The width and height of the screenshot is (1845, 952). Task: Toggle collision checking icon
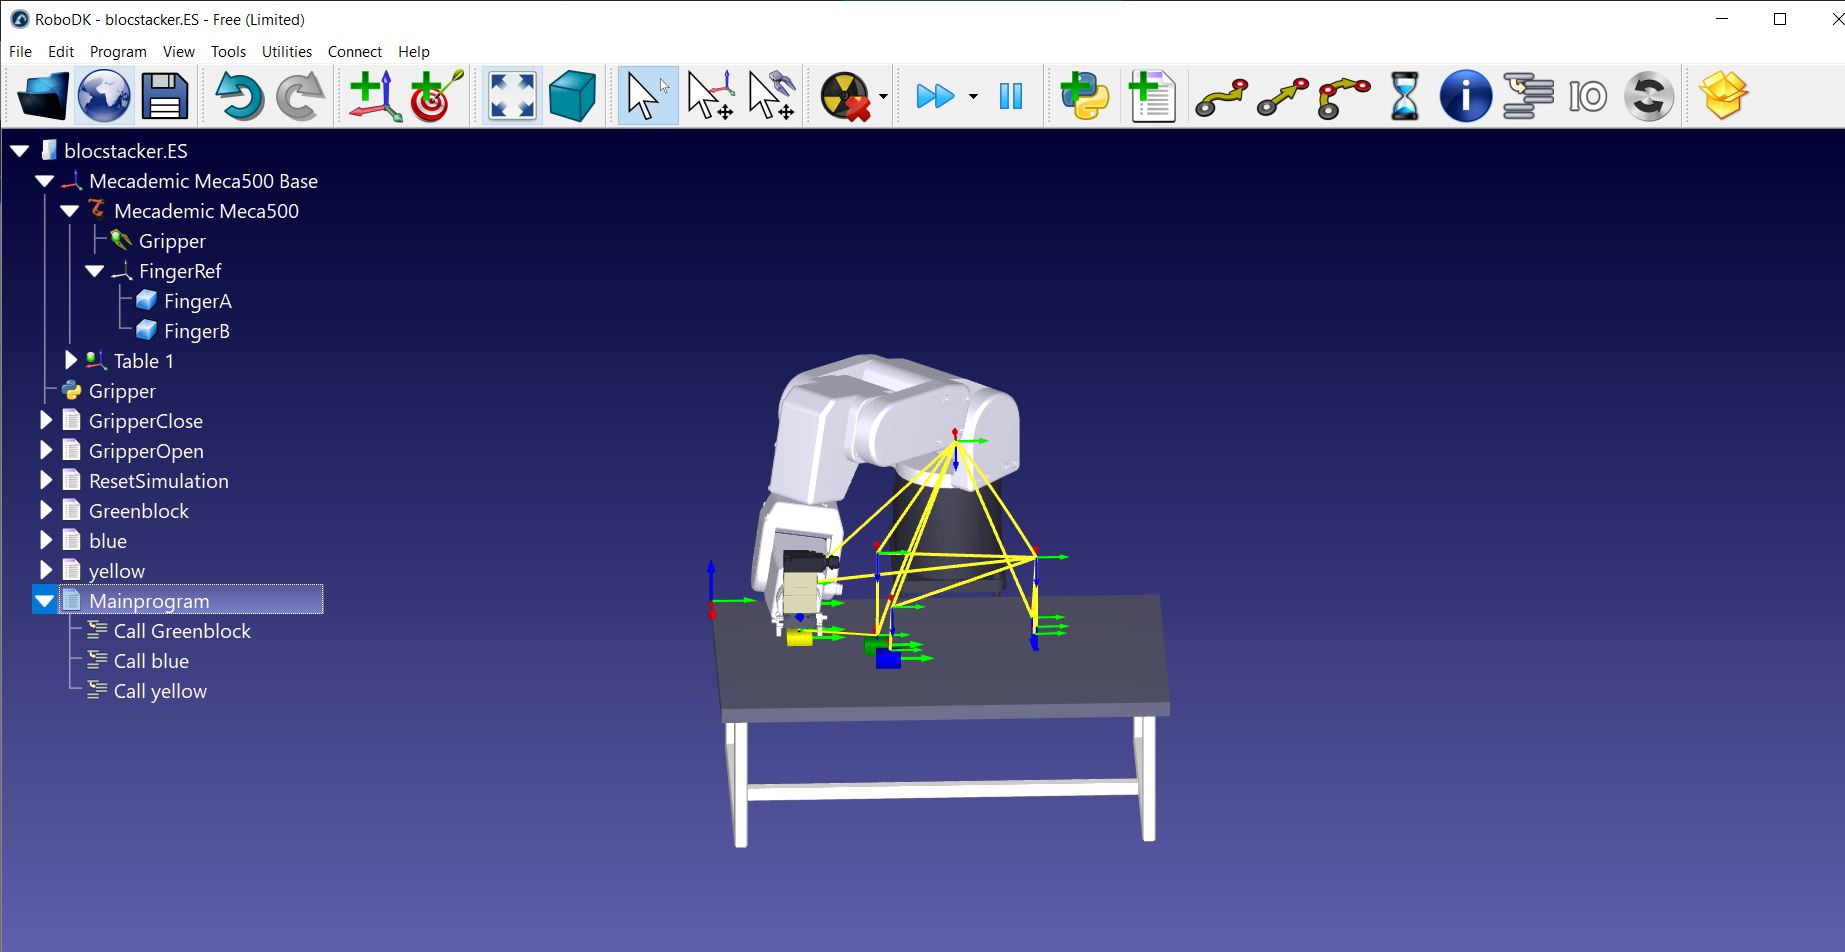(x=846, y=96)
